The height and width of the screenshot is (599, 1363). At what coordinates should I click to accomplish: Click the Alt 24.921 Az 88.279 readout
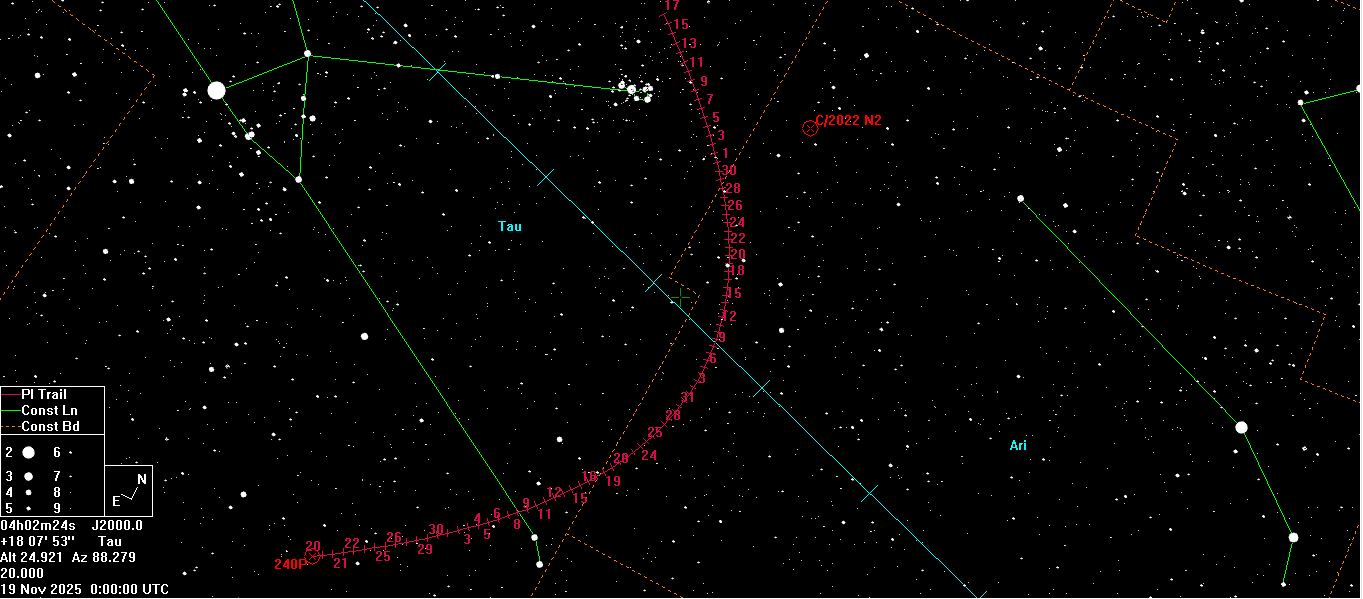click(68, 557)
